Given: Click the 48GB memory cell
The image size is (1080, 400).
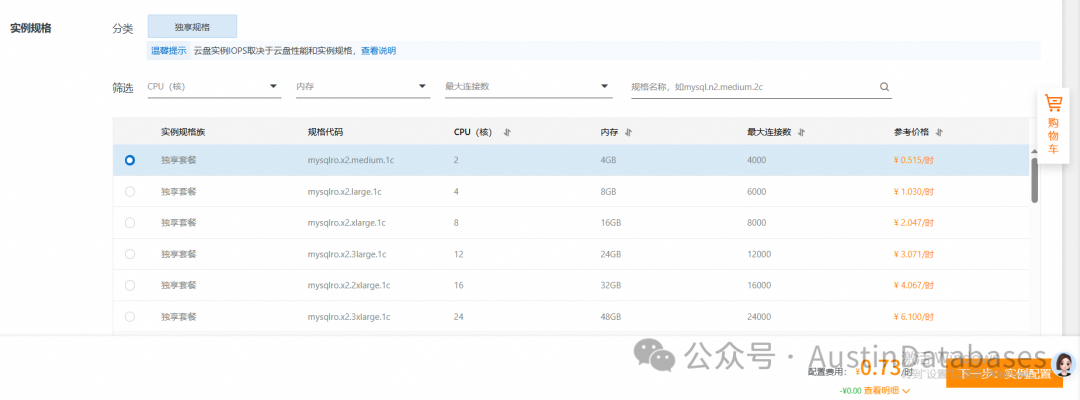Looking at the screenshot, I should coord(611,317).
